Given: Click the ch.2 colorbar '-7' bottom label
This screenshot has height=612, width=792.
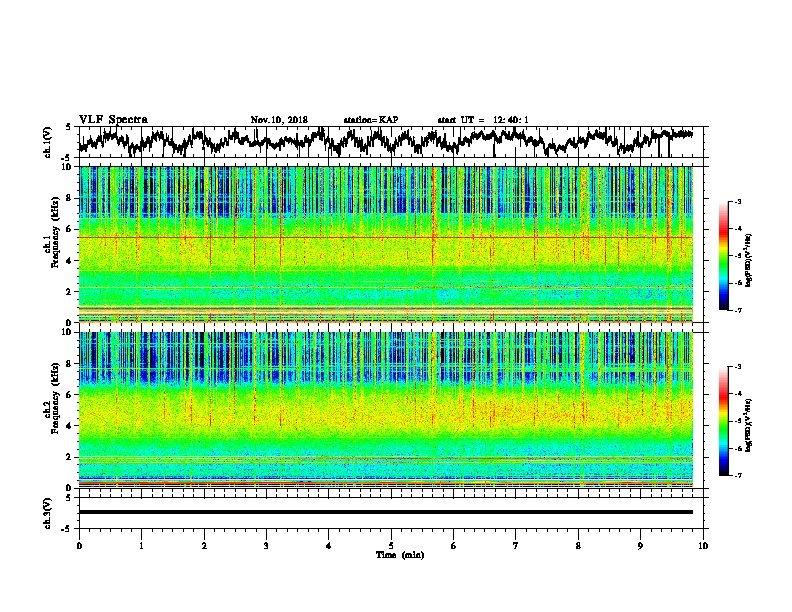Looking at the screenshot, I should (x=738, y=475).
